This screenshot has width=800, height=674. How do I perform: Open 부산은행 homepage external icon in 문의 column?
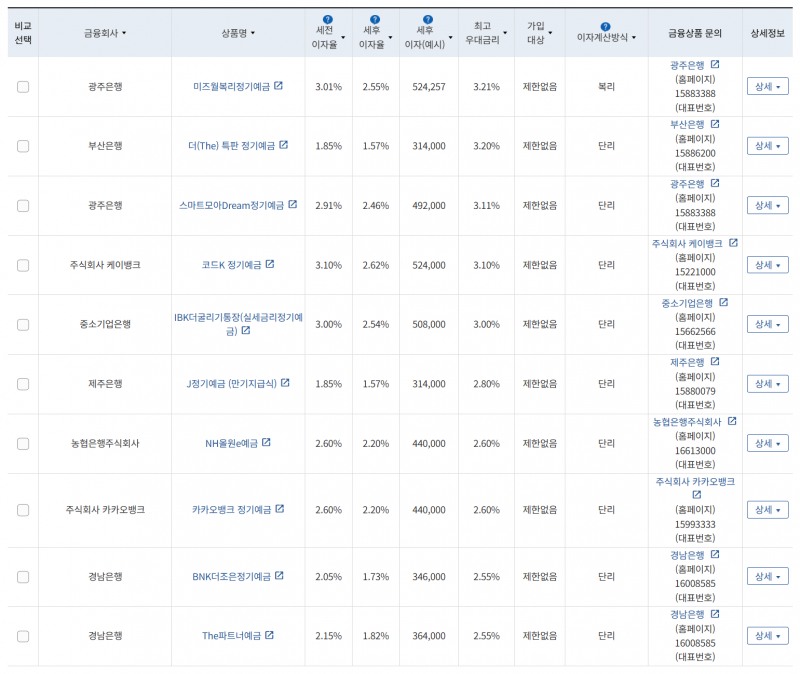point(715,124)
